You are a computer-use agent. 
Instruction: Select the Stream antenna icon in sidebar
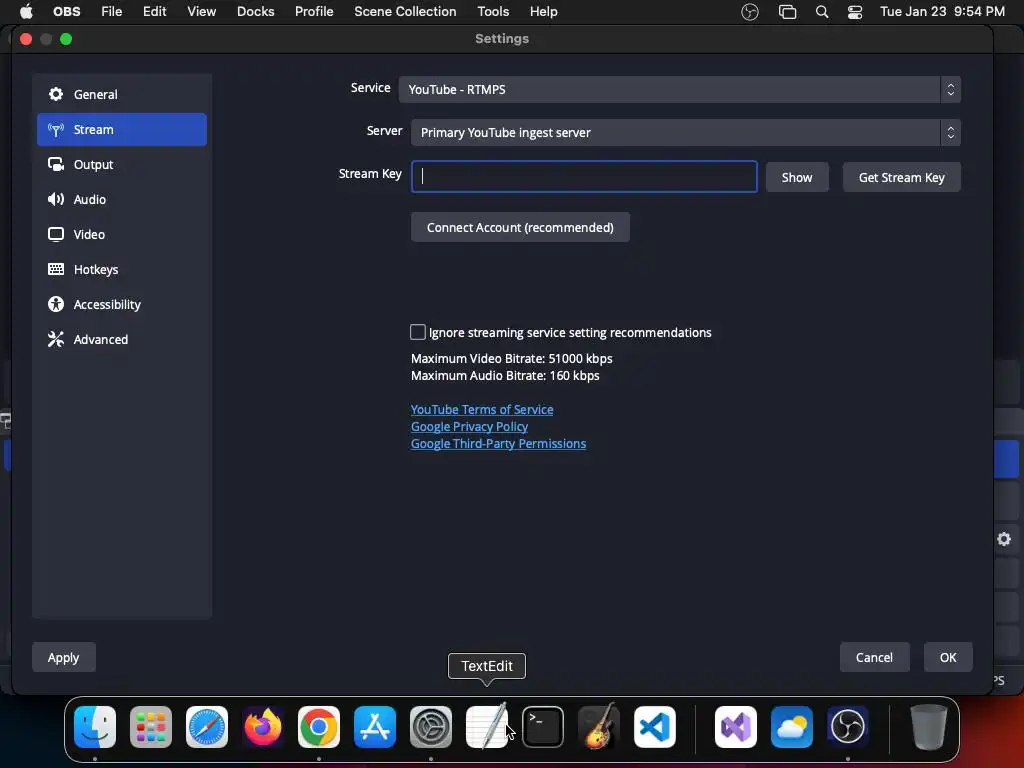(x=56, y=129)
